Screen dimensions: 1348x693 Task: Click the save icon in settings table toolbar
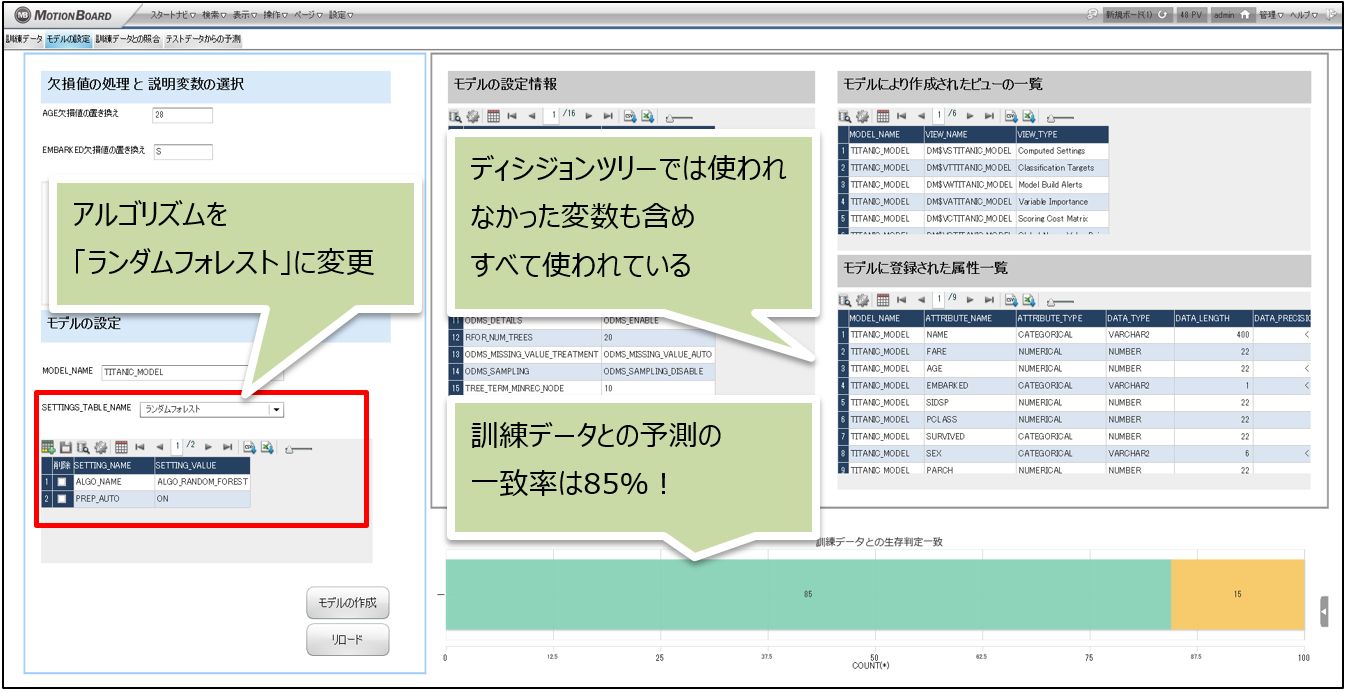click(65, 448)
